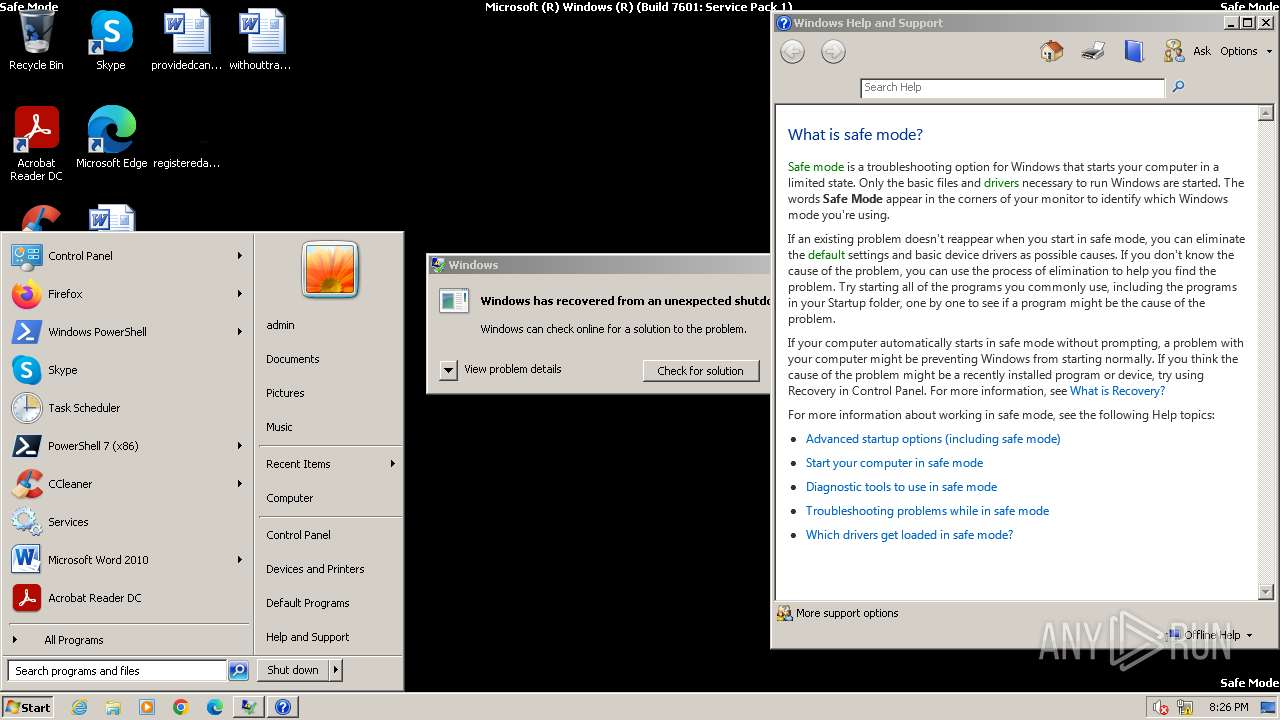Screen dimensions: 1280x720
Task: Expand CCleaner jump list arrow
Action: point(239,484)
